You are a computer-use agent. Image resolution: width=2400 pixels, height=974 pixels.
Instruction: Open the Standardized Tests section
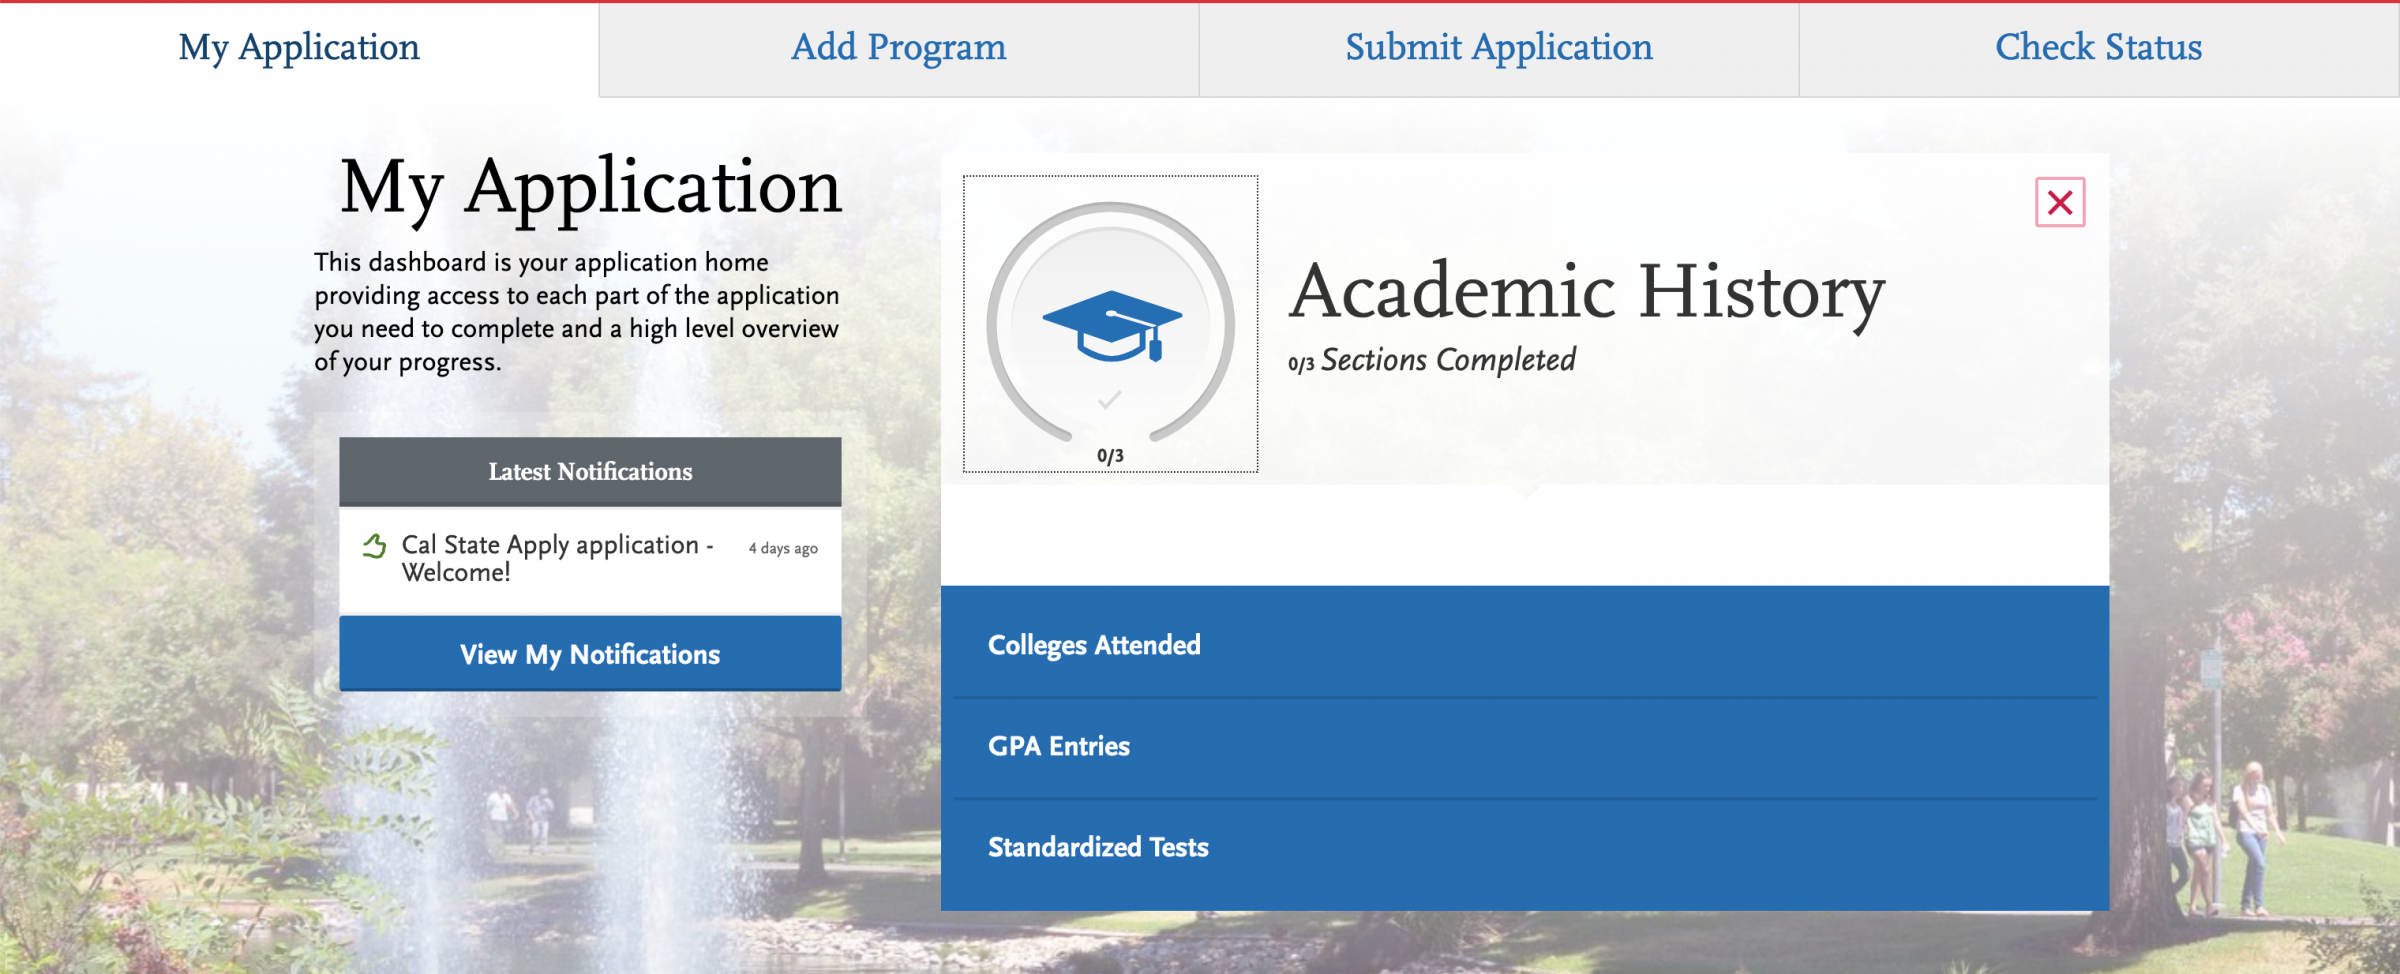[x=1097, y=846]
